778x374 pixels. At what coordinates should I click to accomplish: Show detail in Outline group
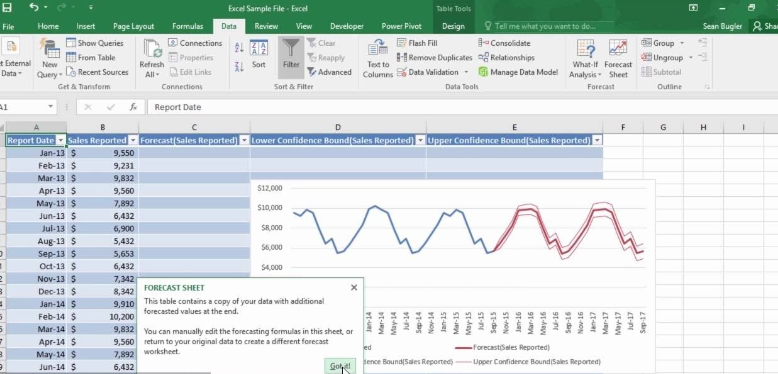tap(703, 43)
